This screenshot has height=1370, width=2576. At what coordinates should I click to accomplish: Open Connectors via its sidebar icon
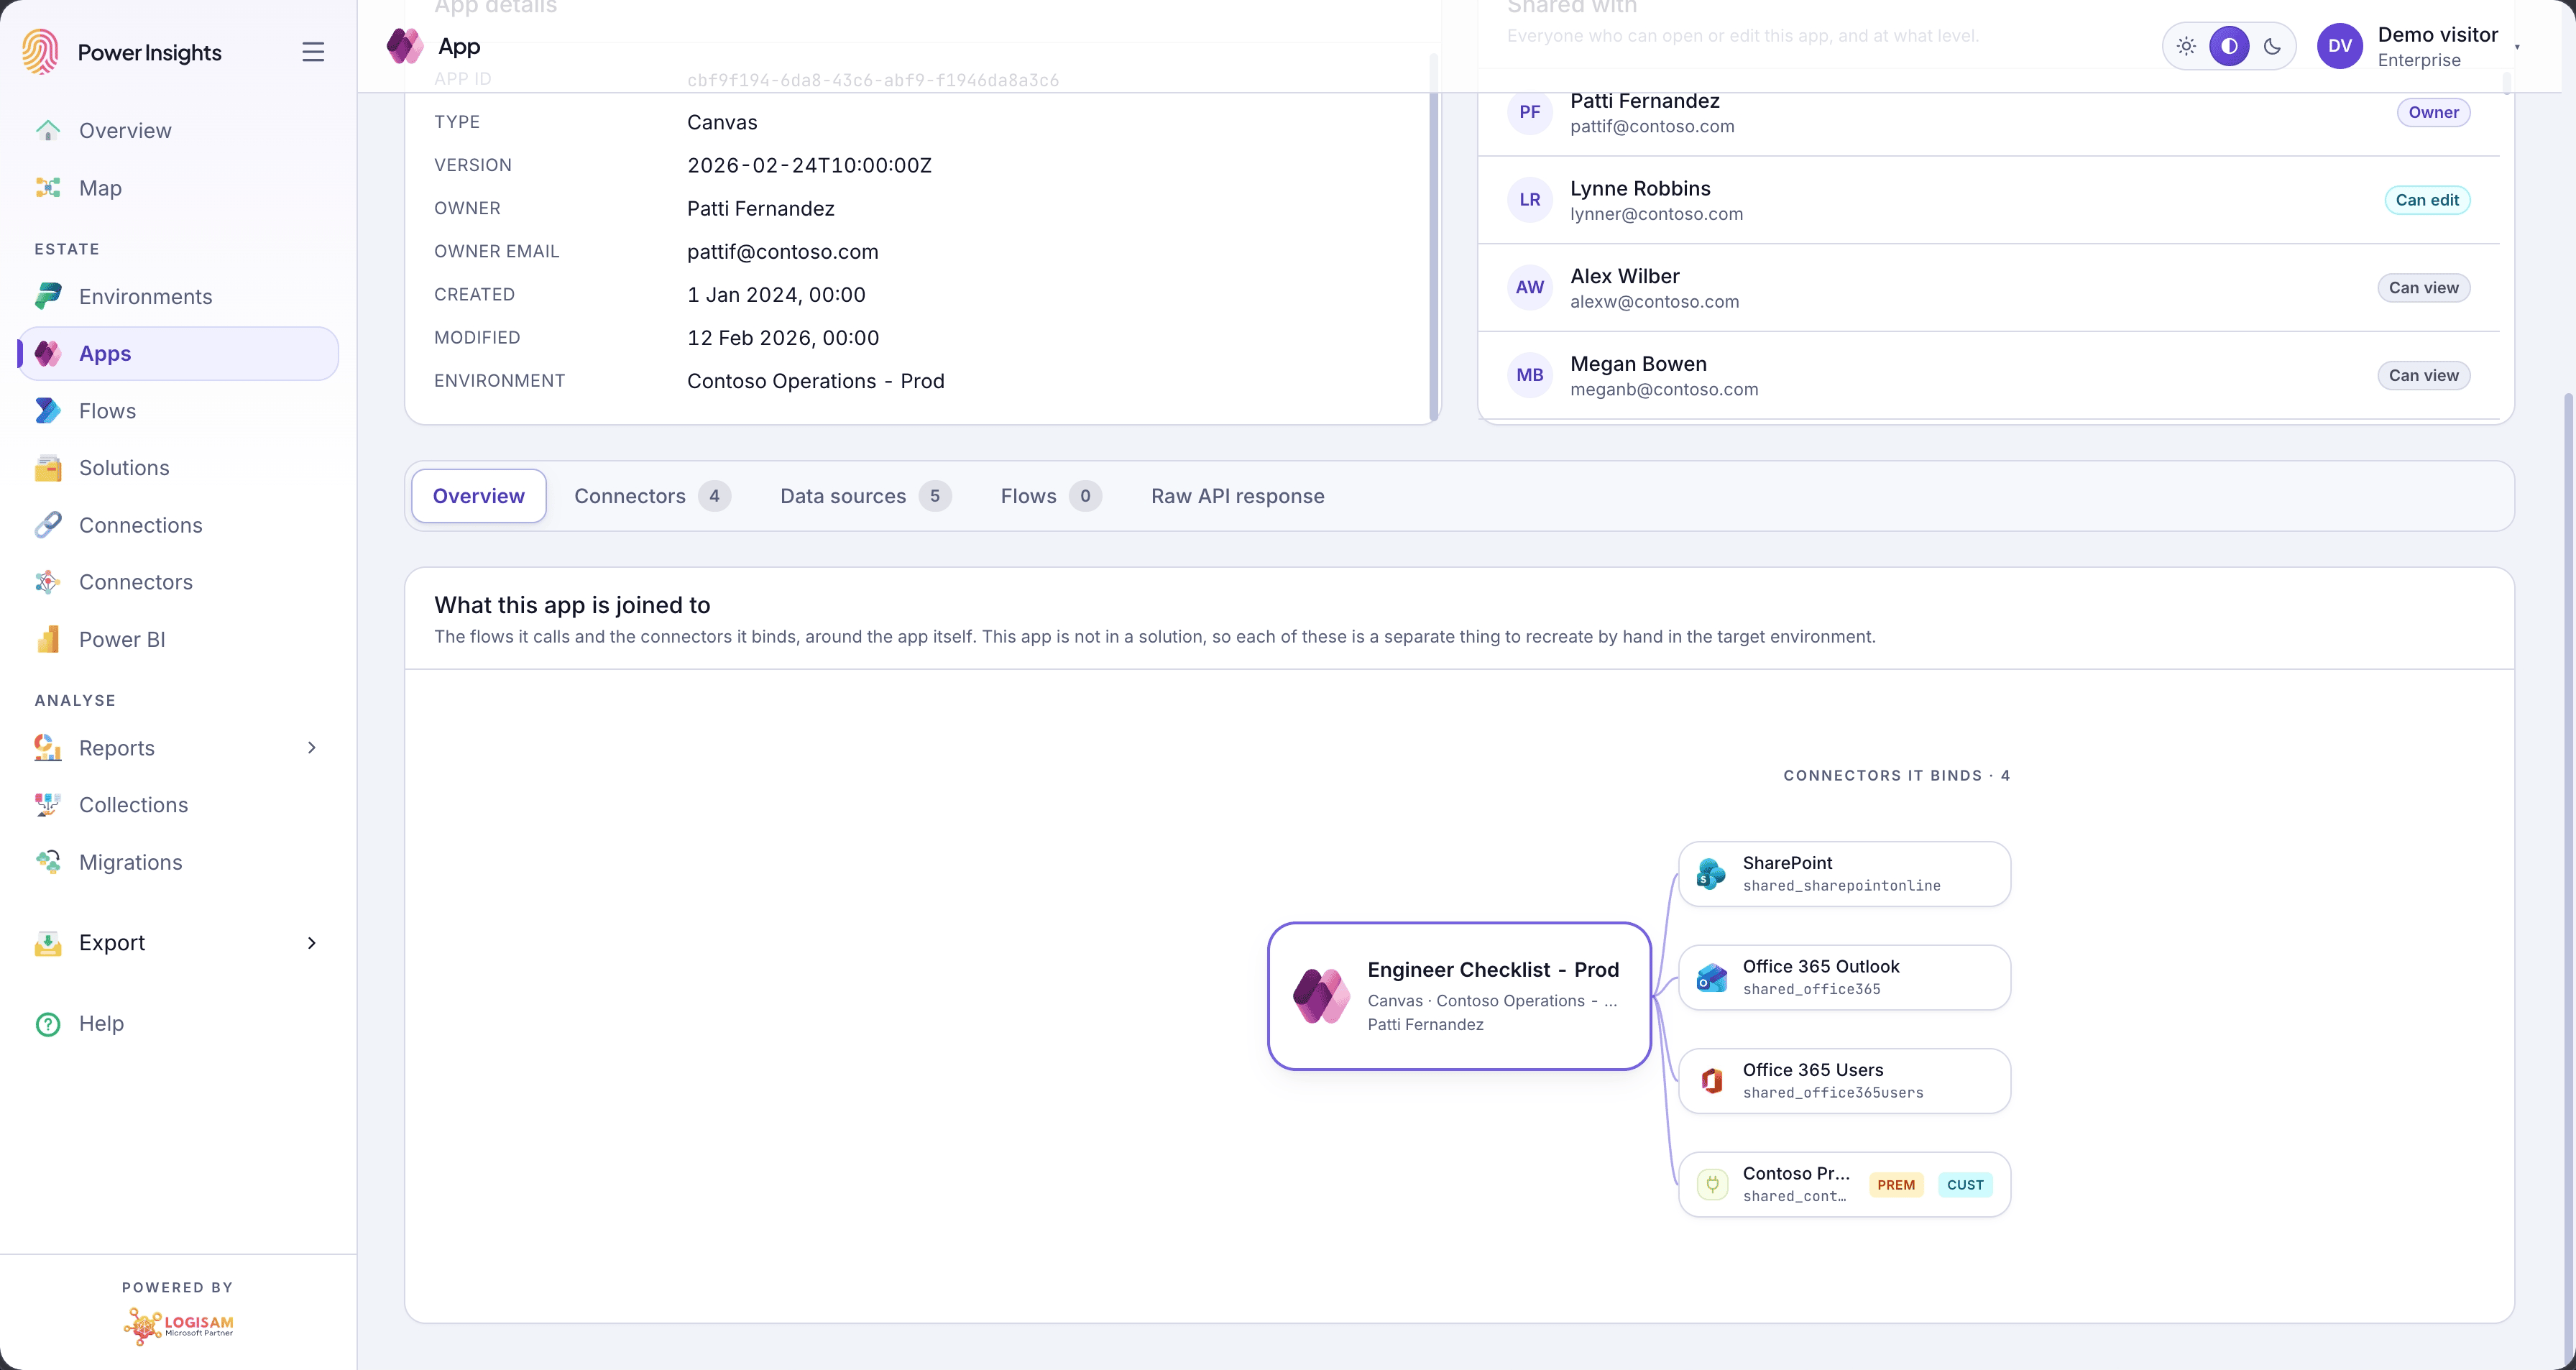click(48, 582)
